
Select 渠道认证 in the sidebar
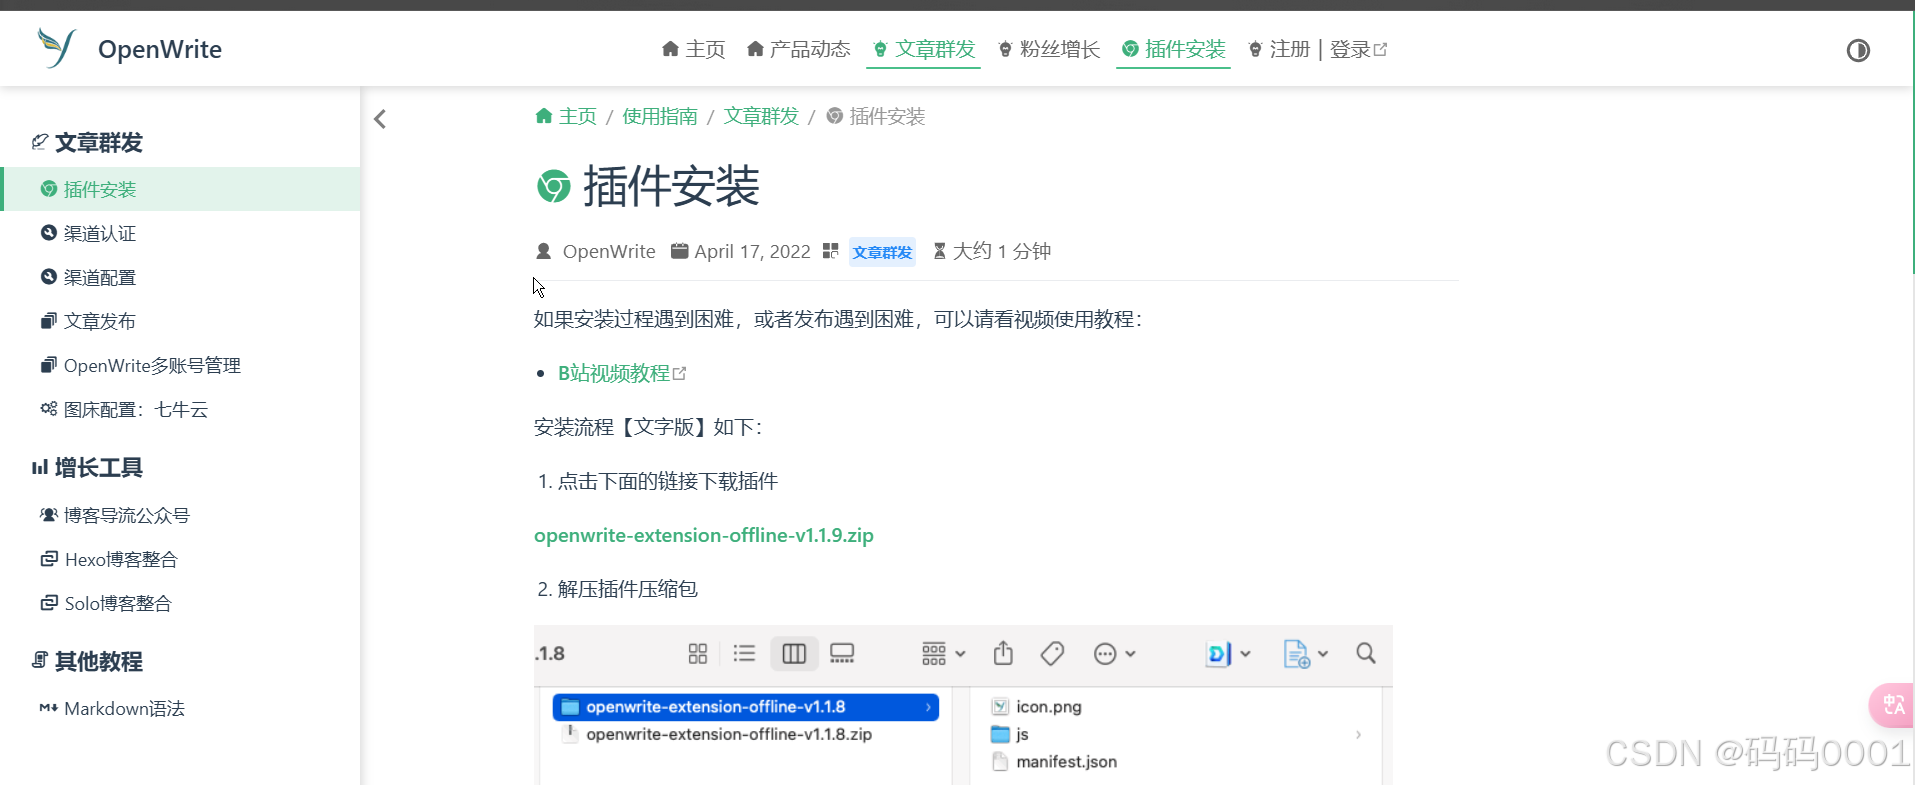pos(180,233)
